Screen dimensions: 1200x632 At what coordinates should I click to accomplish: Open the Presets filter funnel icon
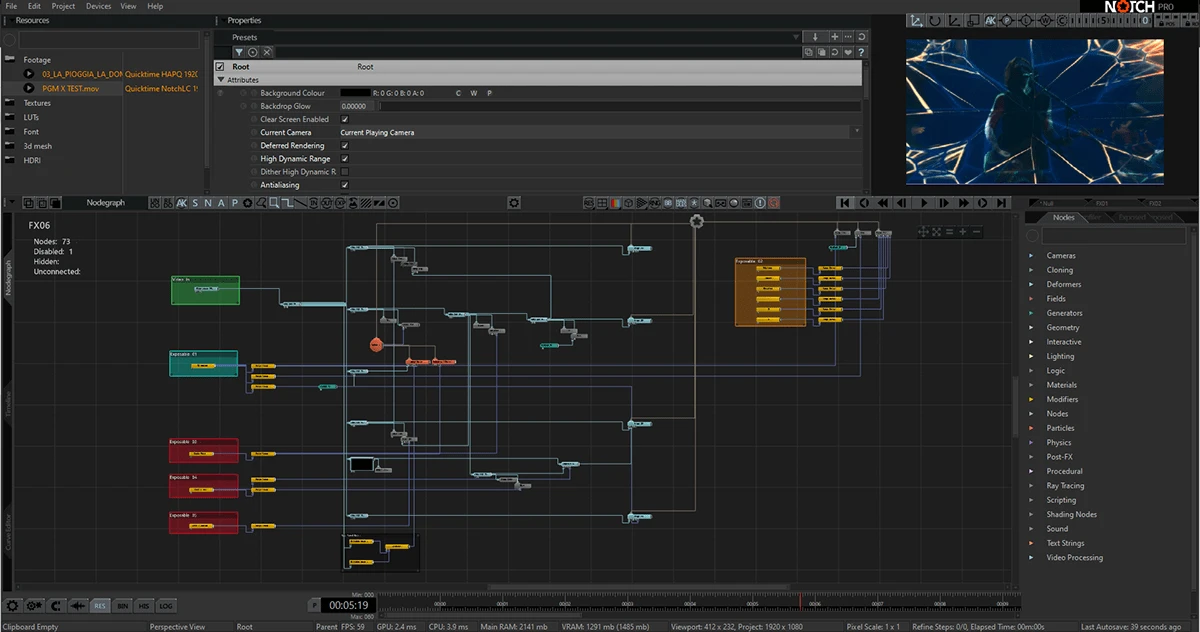click(x=239, y=52)
